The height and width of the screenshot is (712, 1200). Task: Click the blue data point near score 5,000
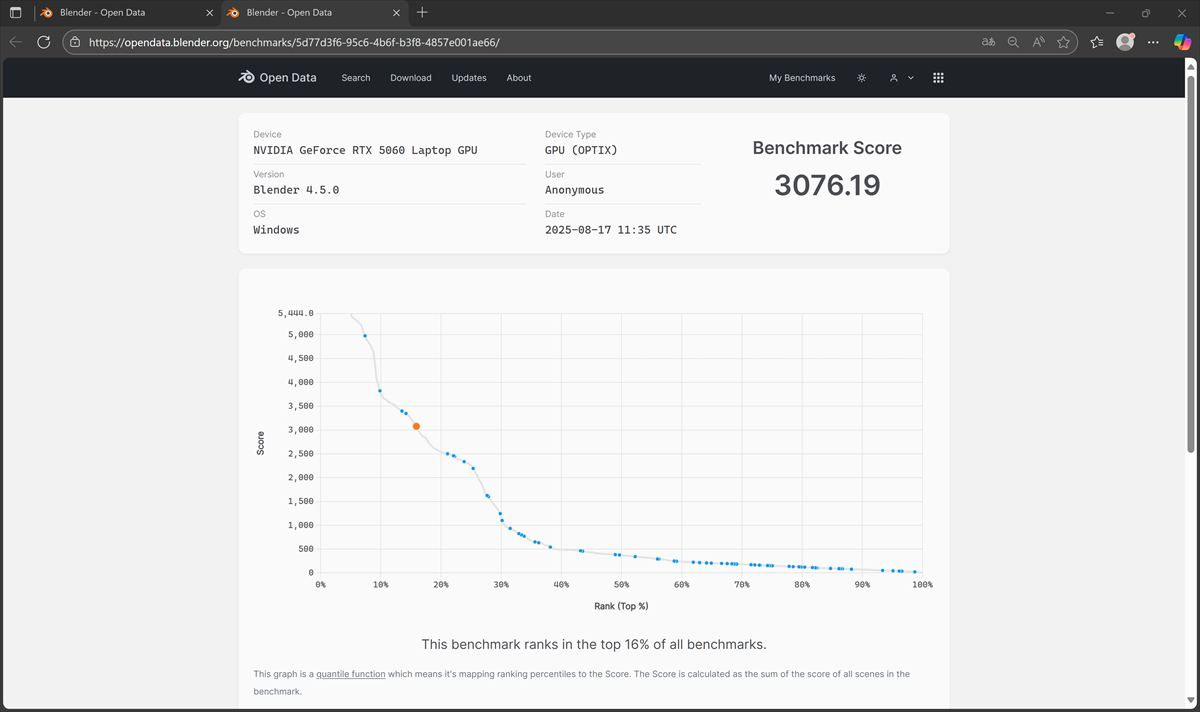(365, 336)
